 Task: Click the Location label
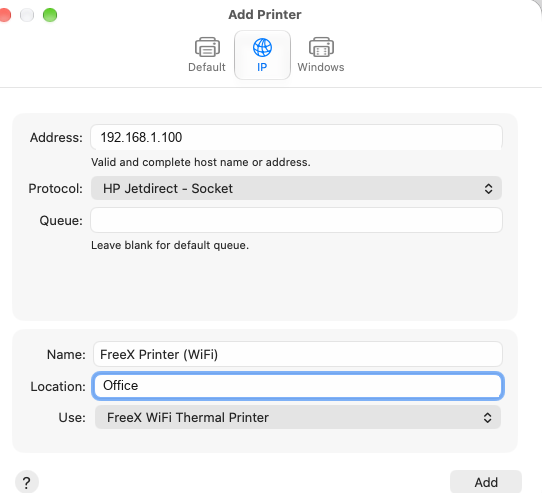[x=58, y=386]
